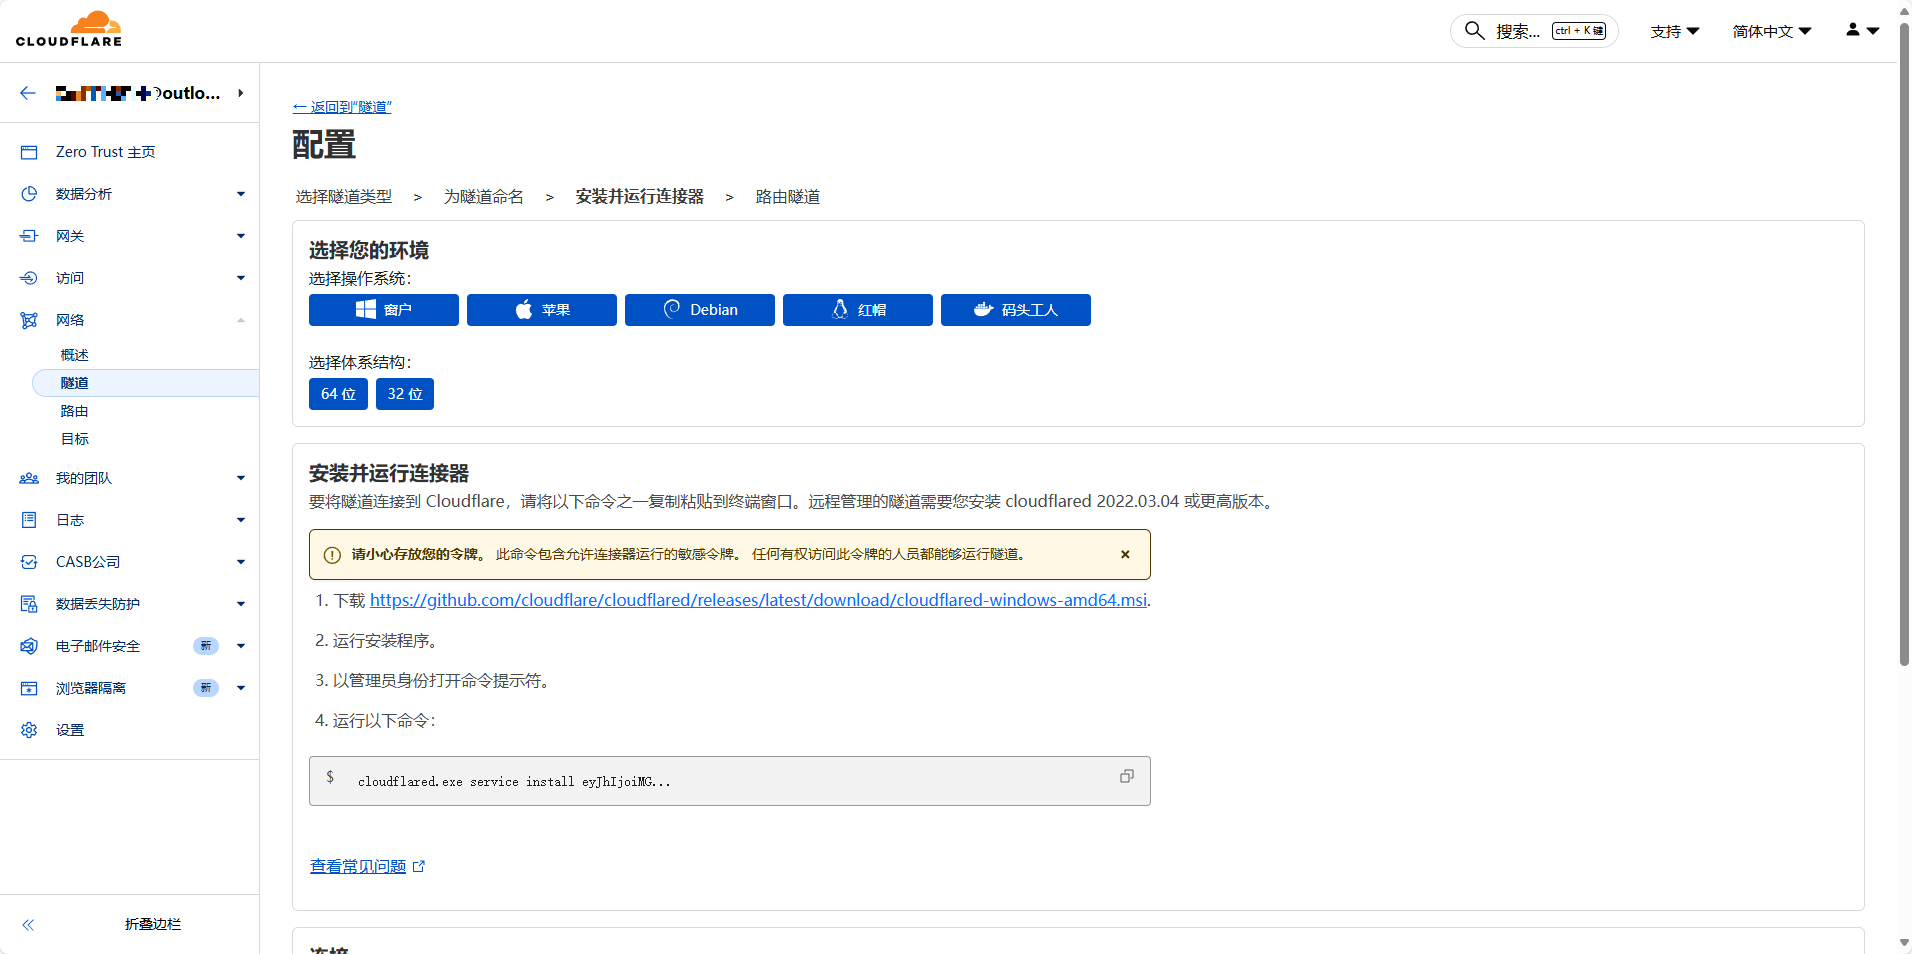The height and width of the screenshot is (954, 1912).
Task: Click the 返回到"隧道" back link
Action: [342, 107]
